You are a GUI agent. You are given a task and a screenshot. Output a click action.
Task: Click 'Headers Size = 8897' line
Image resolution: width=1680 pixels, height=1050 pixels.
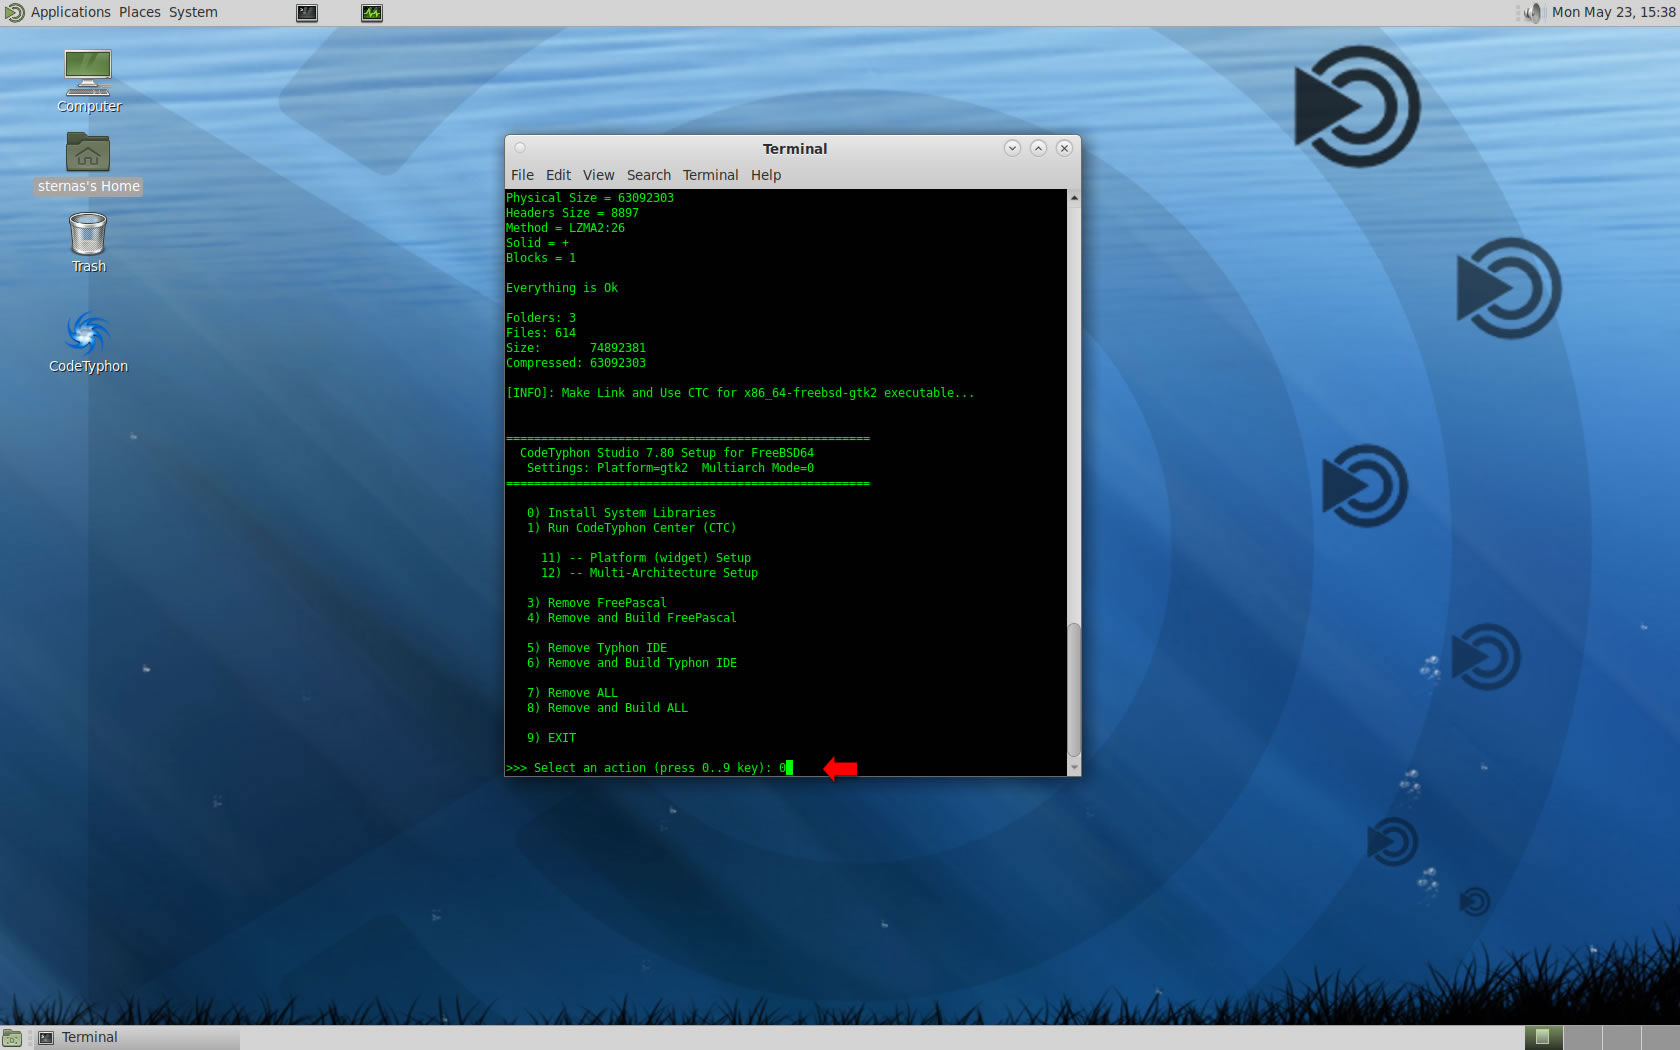click(x=572, y=213)
